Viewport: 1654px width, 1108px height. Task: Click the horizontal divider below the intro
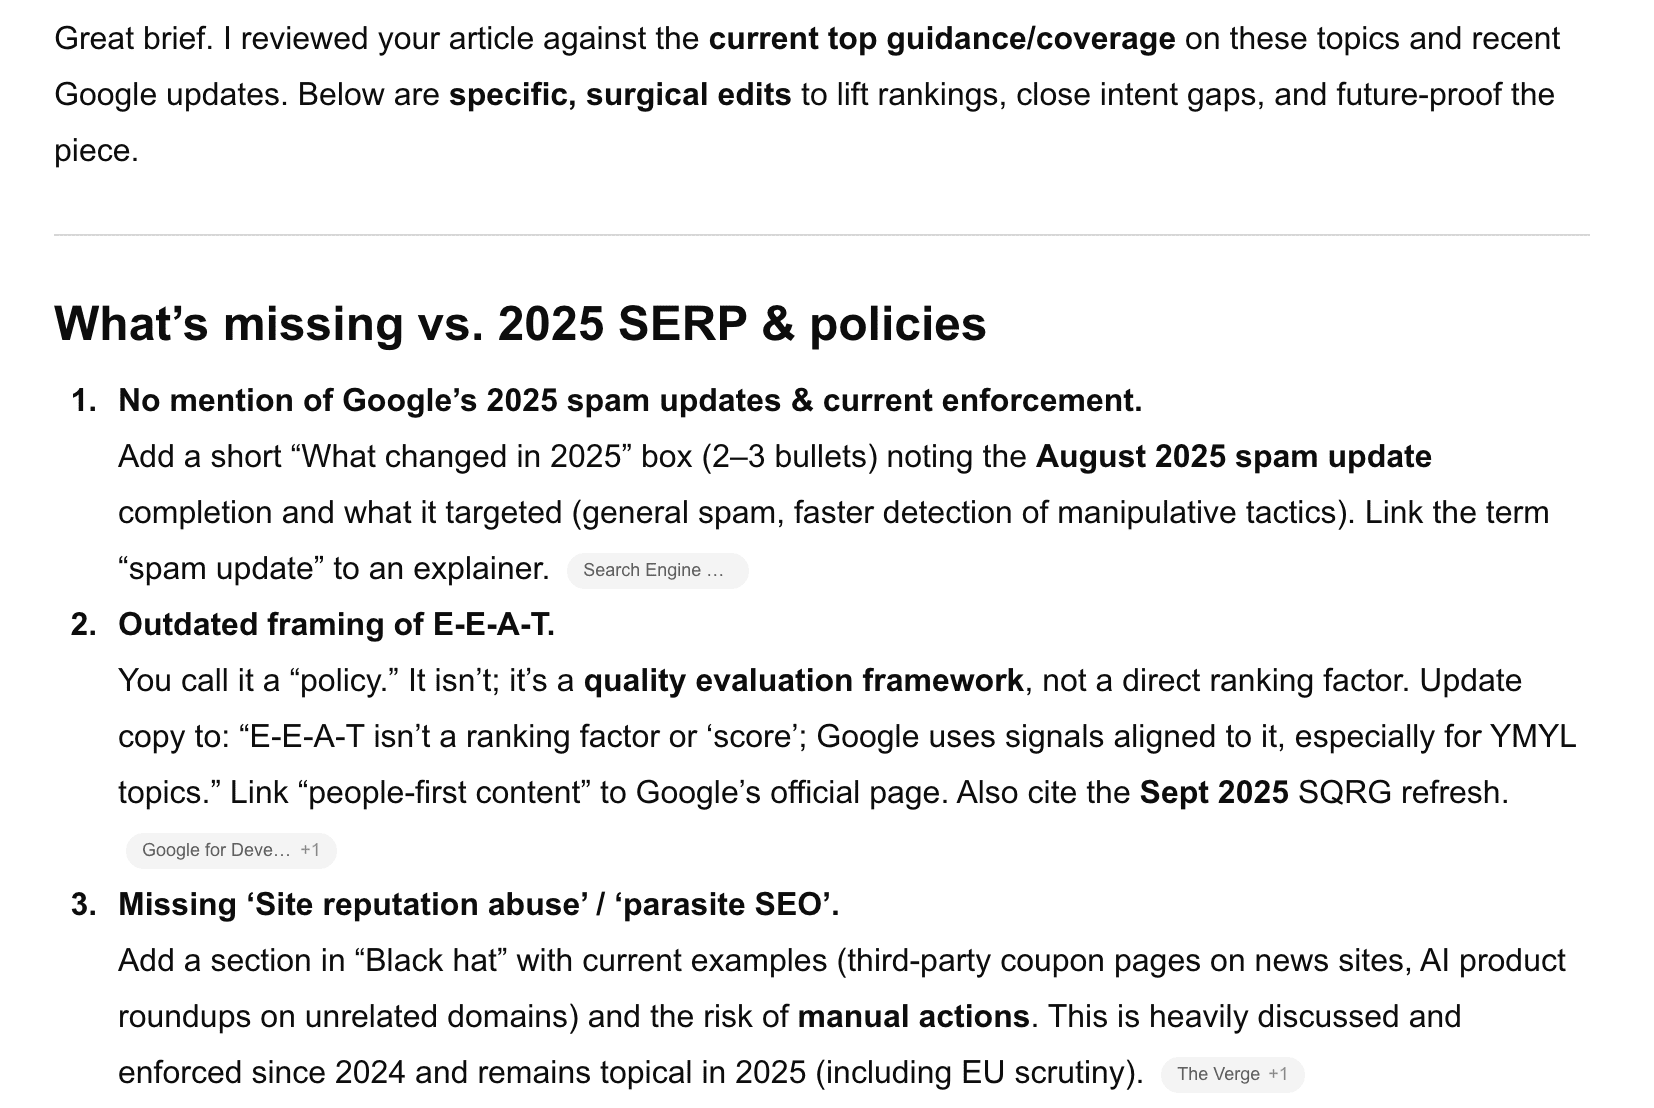tap(821, 235)
